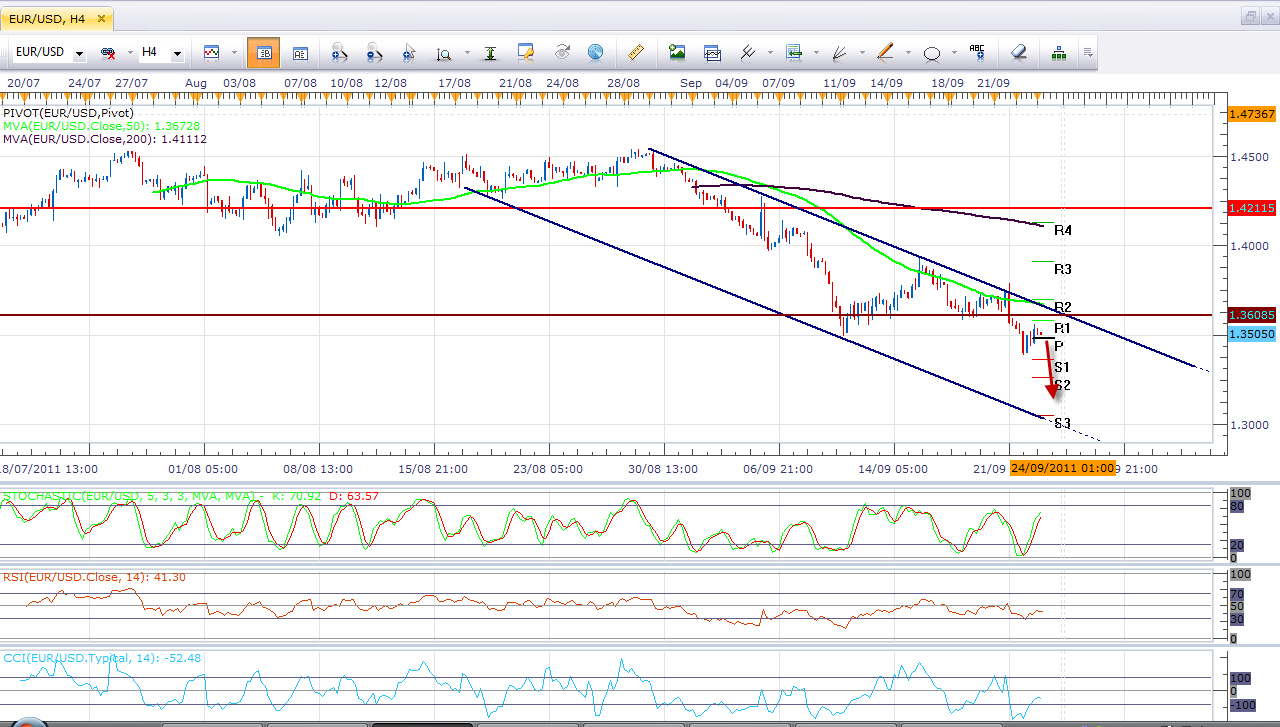Click the add indicator list icon

(x=794, y=52)
